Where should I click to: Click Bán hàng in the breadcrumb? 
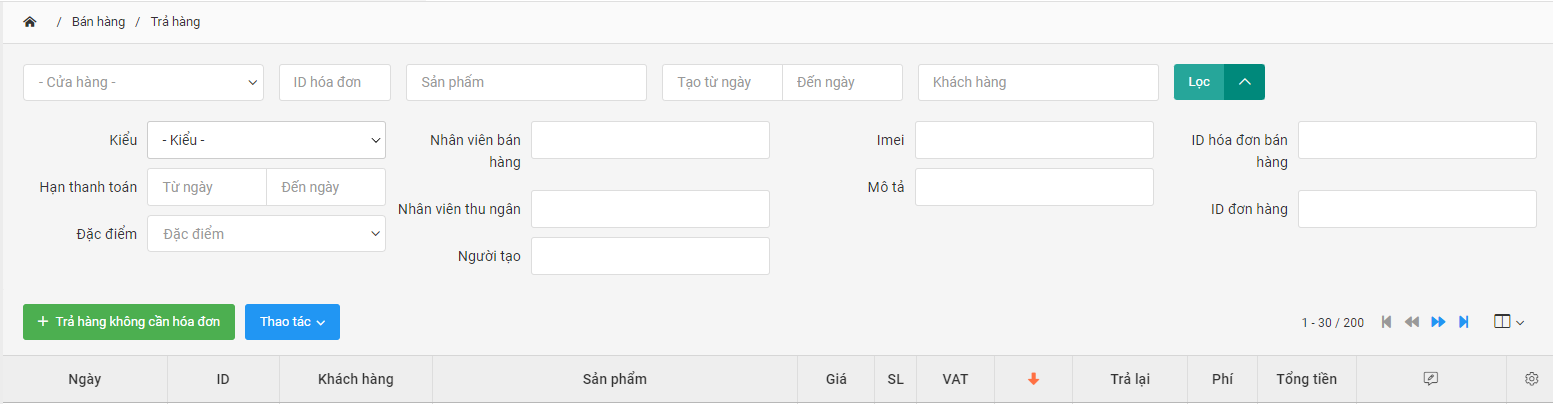pyautogui.click(x=98, y=22)
